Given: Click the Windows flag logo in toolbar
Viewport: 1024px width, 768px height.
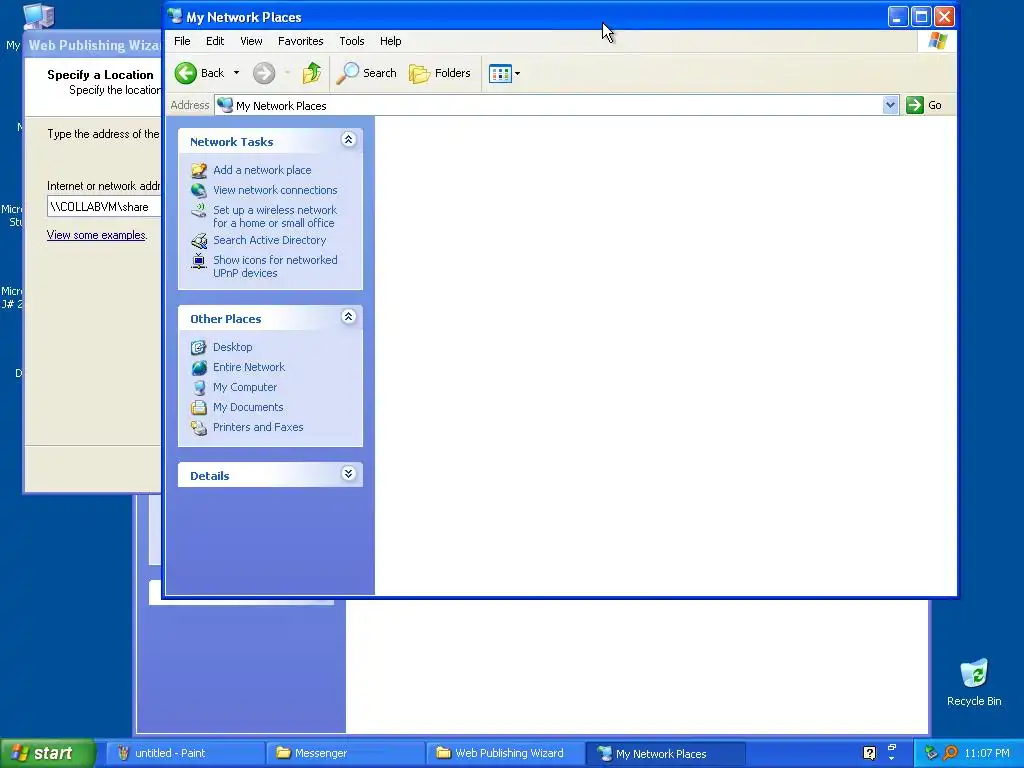Looking at the screenshot, I should (x=938, y=41).
